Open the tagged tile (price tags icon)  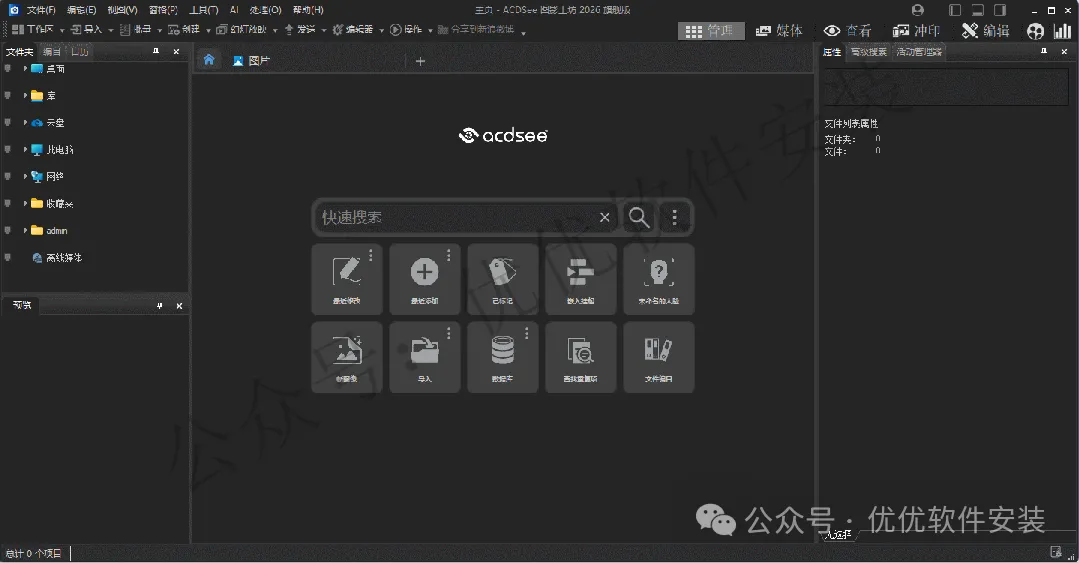pyautogui.click(x=502, y=279)
